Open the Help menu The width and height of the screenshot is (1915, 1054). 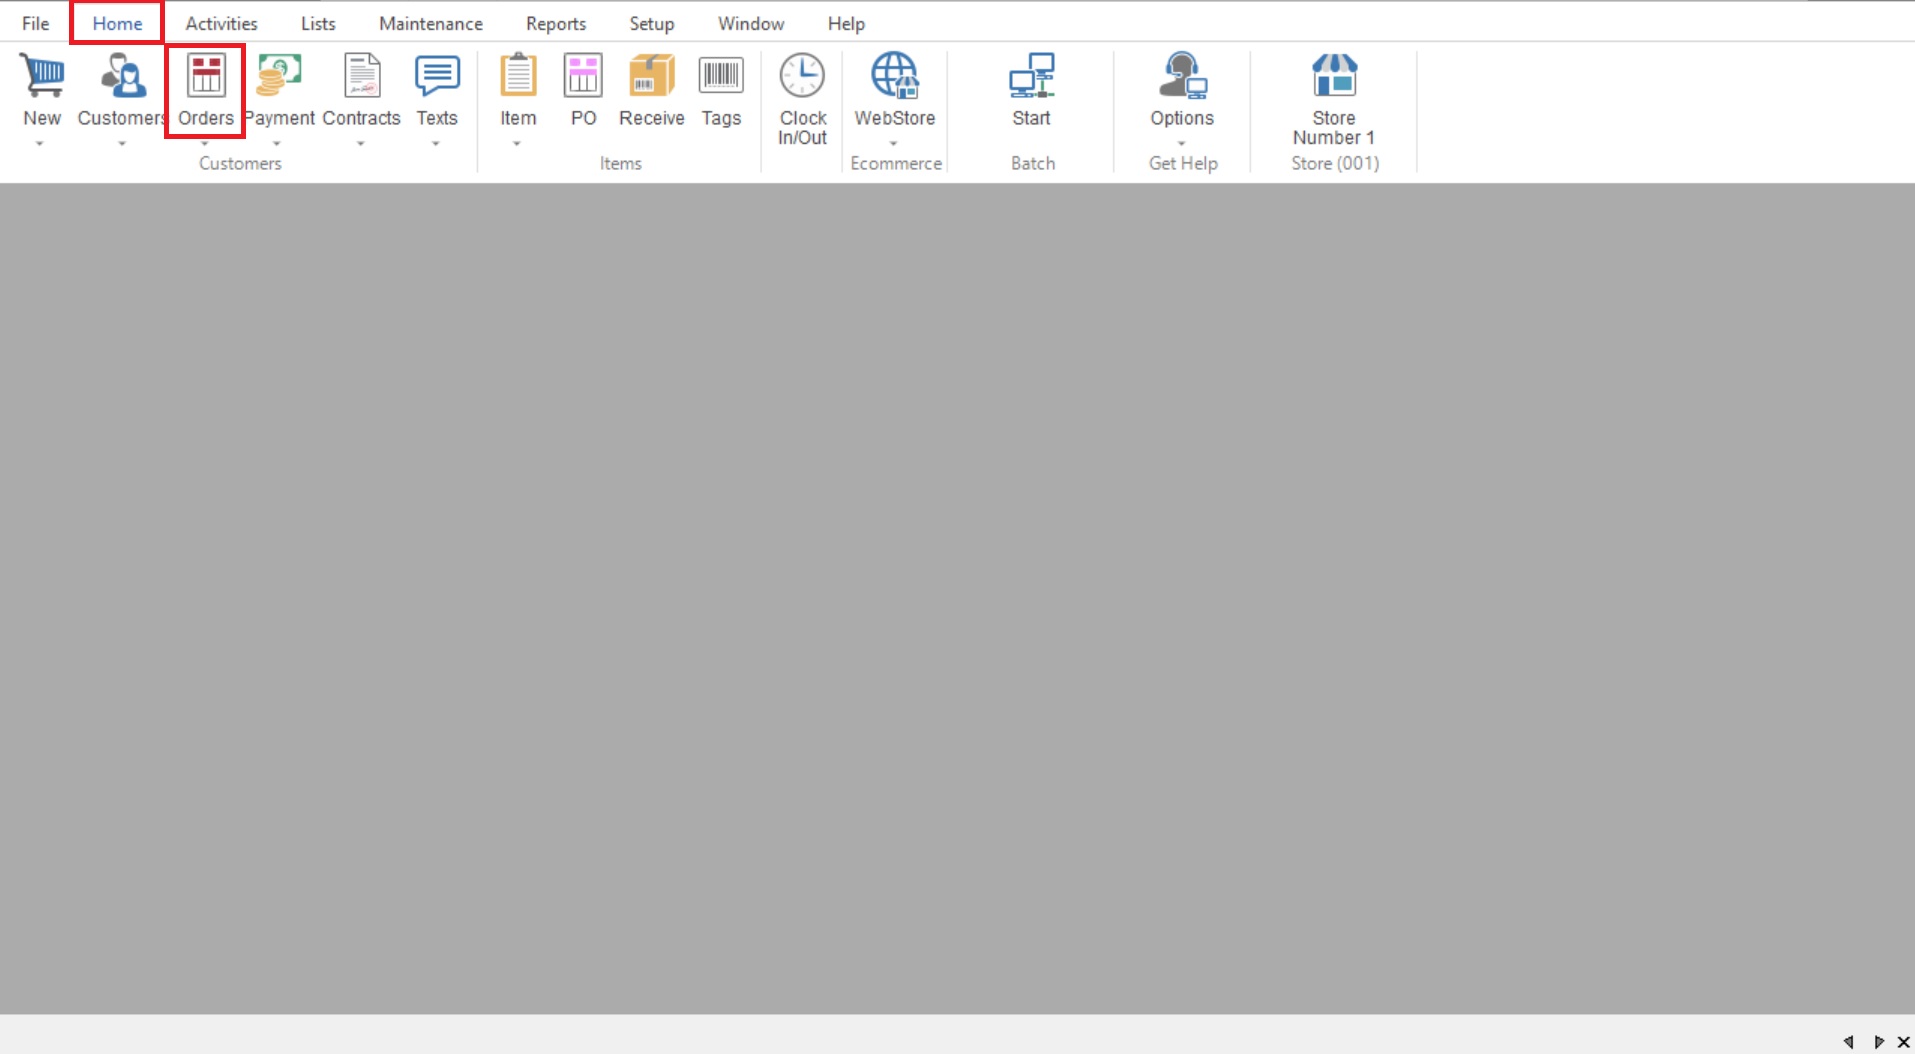coord(846,23)
